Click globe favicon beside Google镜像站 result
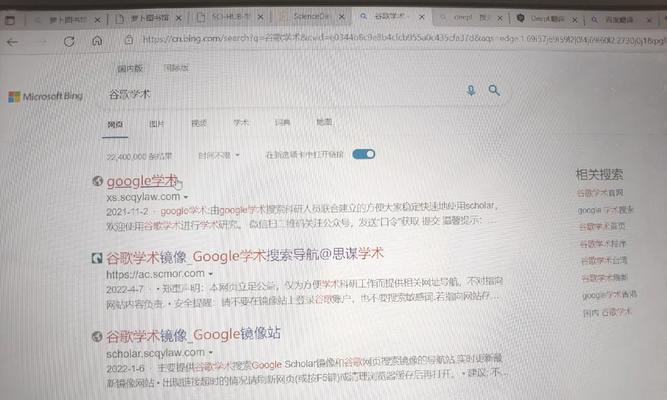The width and height of the screenshot is (667, 400). [97, 337]
